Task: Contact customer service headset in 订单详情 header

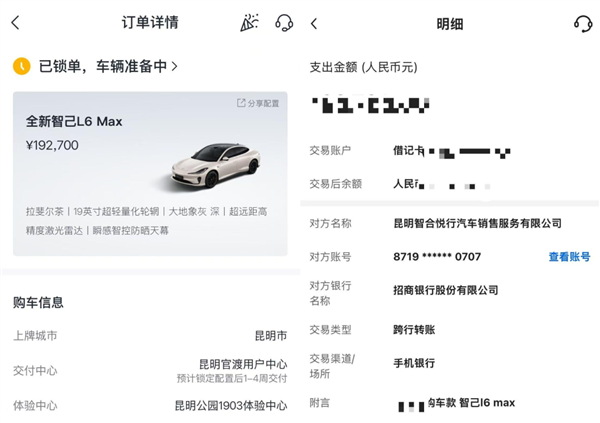Action: pyautogui.click(x=284, y=23)
